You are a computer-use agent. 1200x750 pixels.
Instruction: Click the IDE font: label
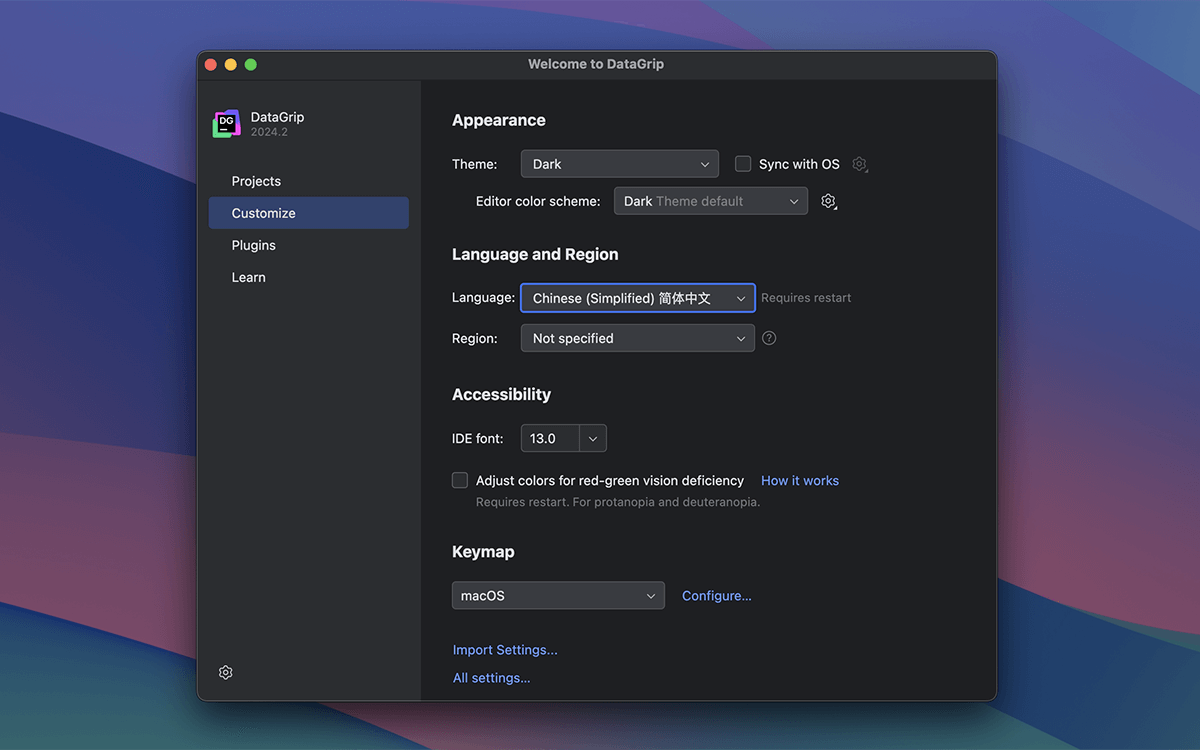478,438
